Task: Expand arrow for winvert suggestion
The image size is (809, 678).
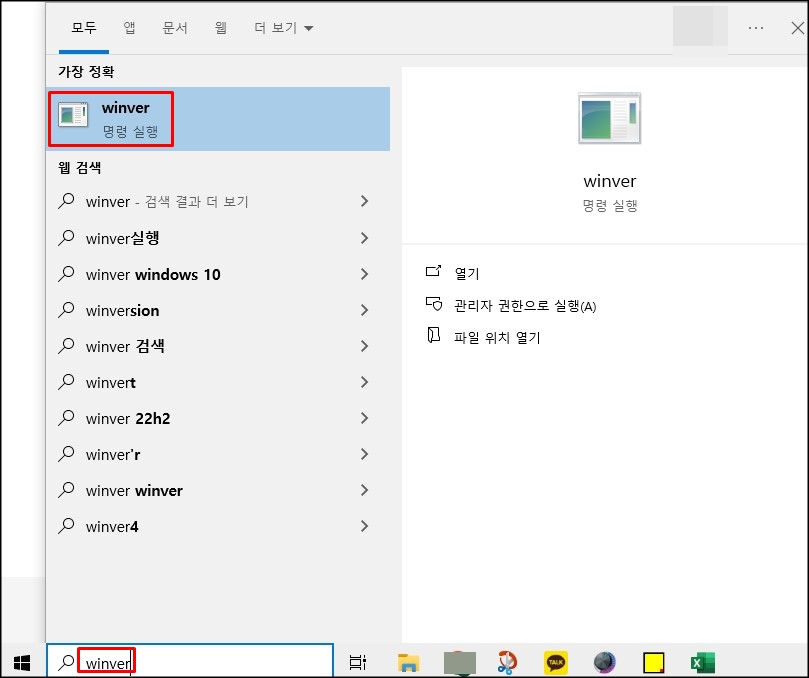Action: 365,382
